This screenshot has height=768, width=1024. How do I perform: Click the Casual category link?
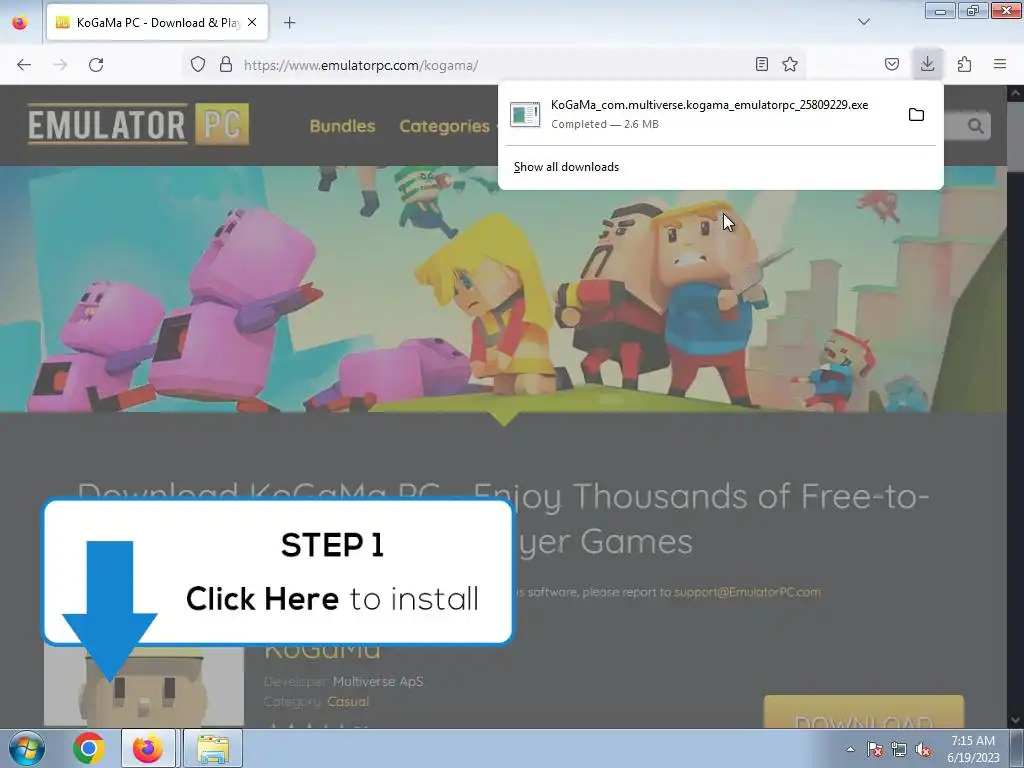(x=348, y=701)
